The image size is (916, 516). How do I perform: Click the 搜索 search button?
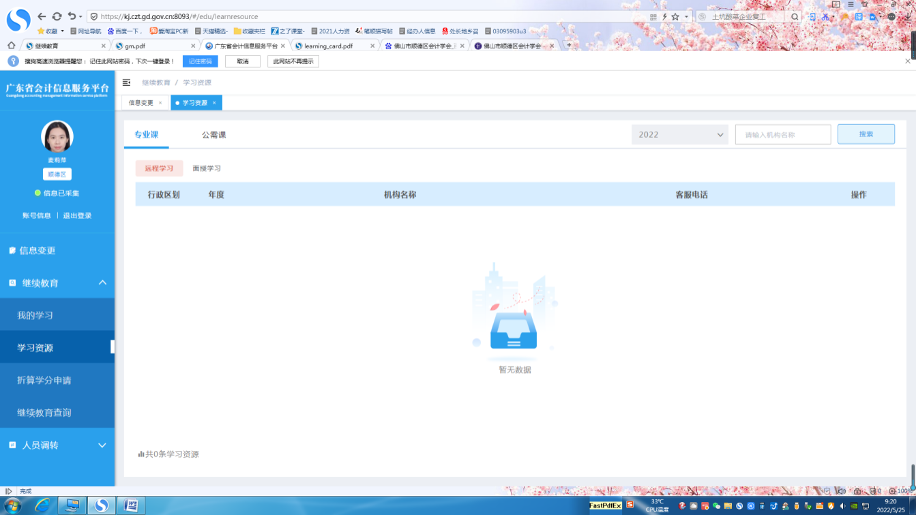pyautogui.click(x=866, y=134)
